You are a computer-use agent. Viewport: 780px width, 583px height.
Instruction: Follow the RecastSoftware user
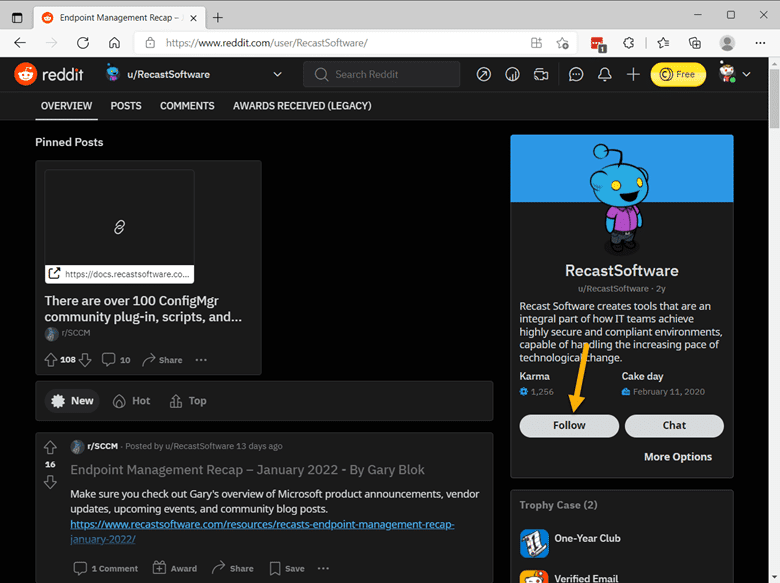pyautogui.click(x=569, y=425)
